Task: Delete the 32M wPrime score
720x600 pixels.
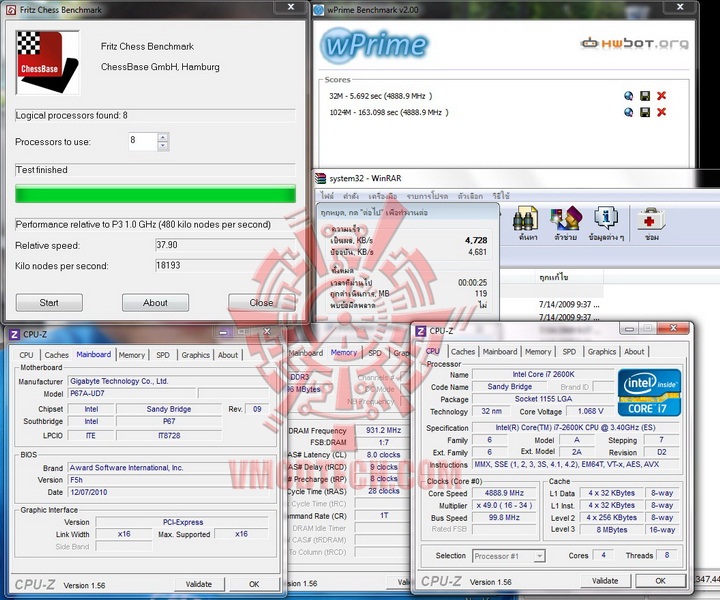Action: pos(661,96)
